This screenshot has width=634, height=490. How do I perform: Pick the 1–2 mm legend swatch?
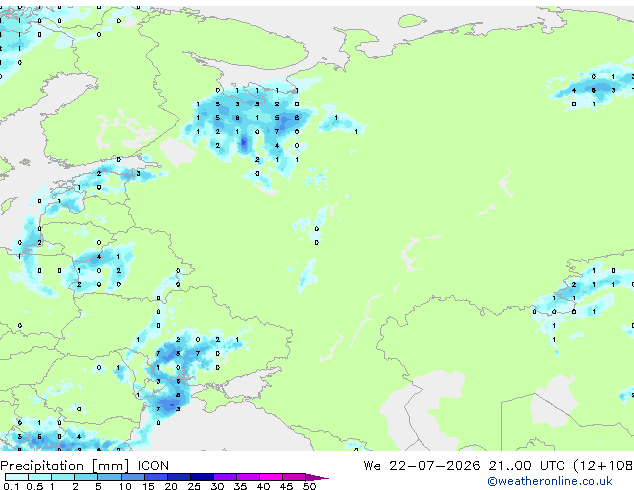click(63, 477)
